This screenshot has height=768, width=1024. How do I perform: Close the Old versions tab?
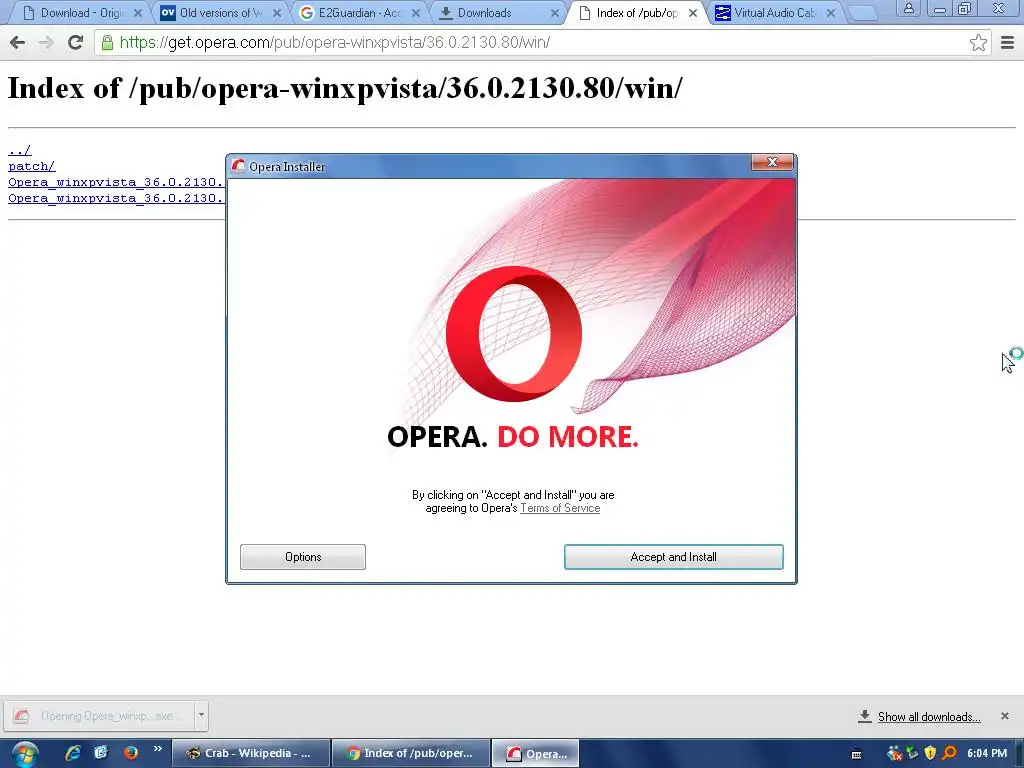coord(277,13)
